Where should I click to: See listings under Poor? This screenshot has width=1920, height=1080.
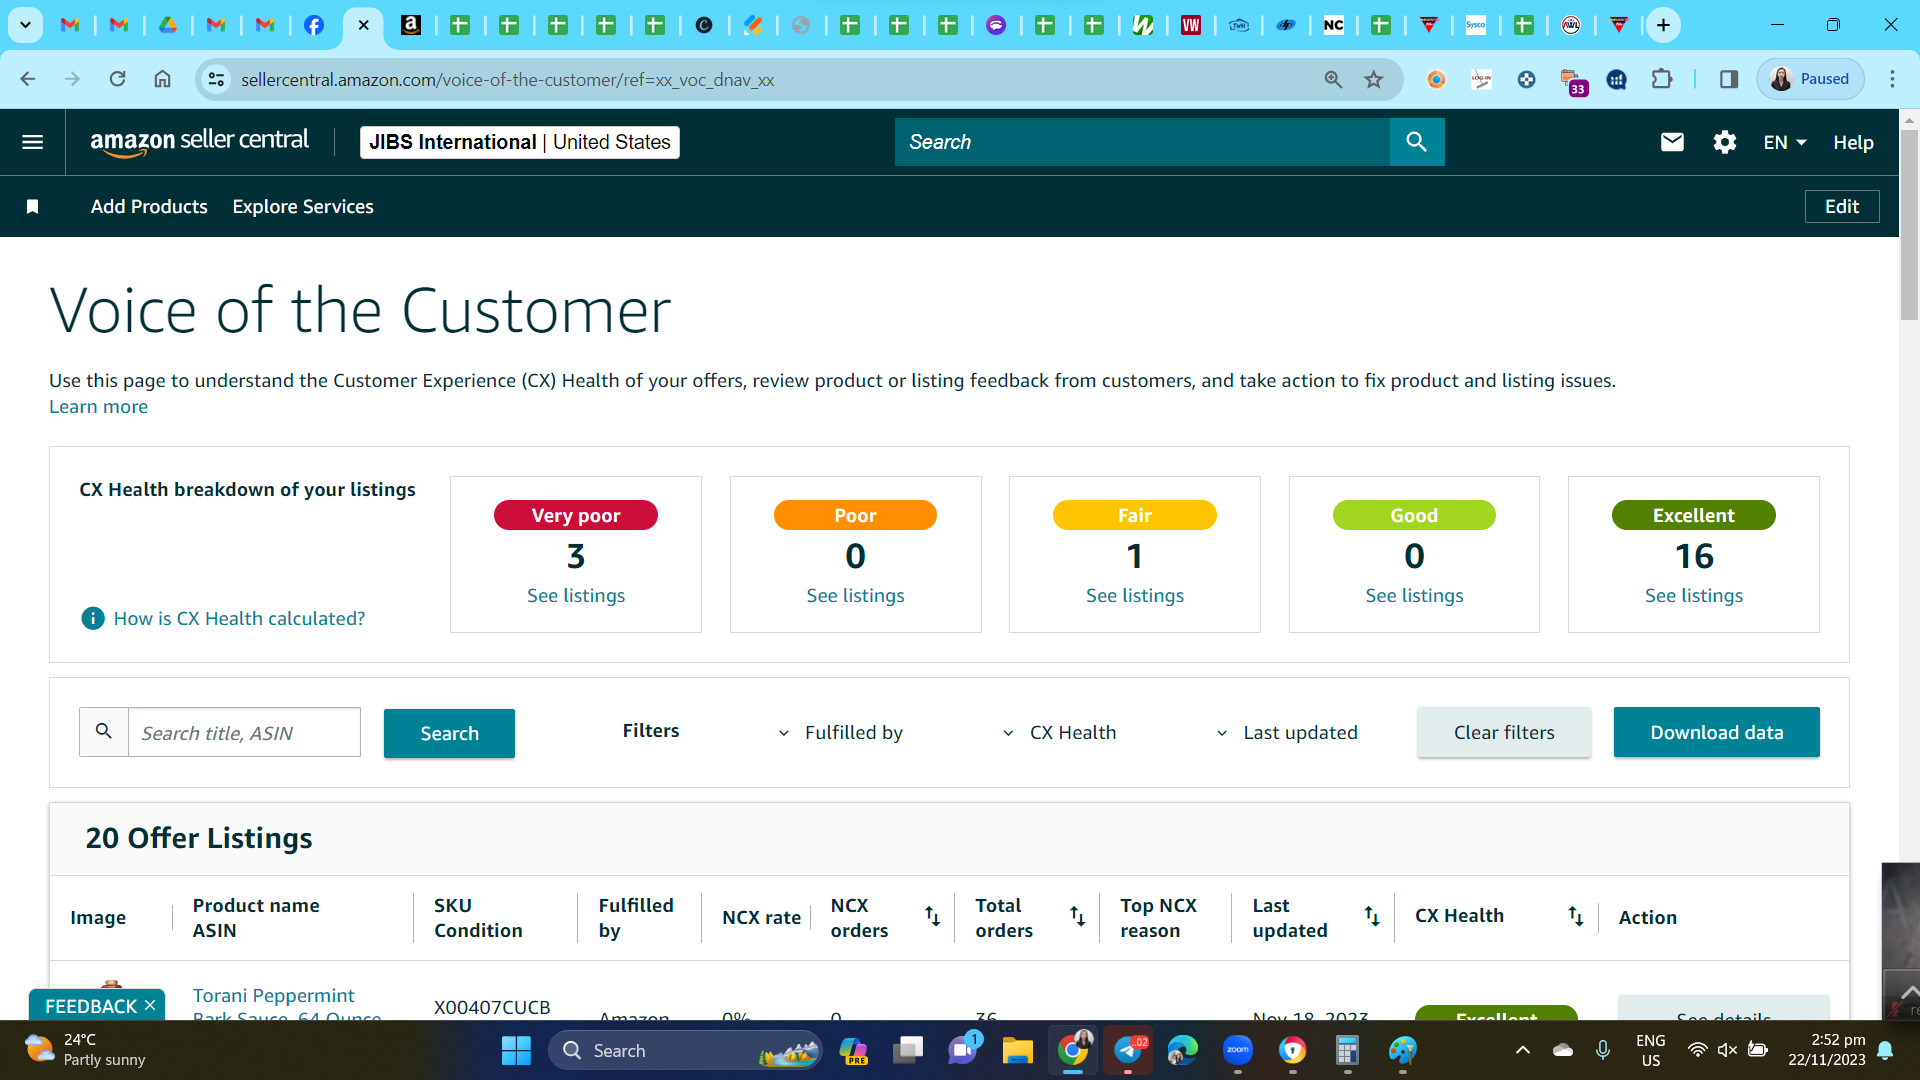[856, 596]
